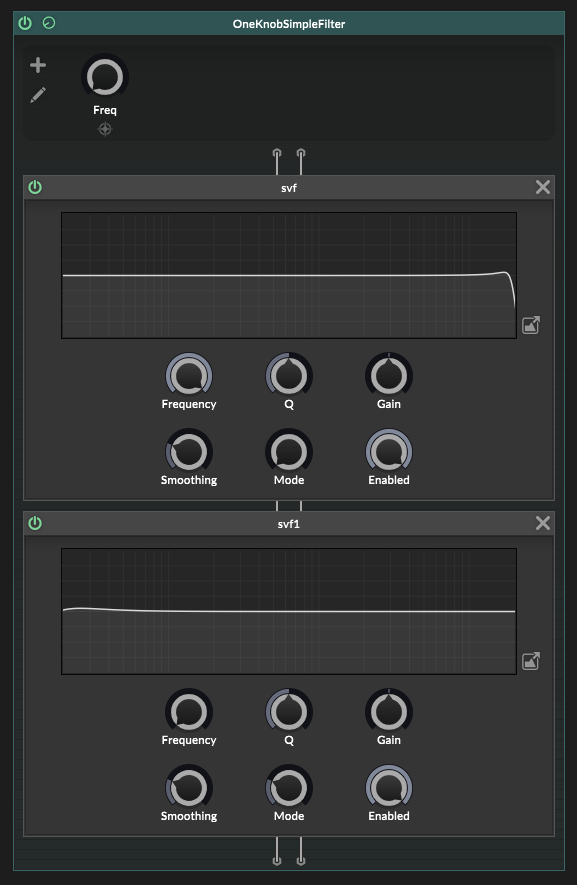Click the pencil edit icon

pyautogui.click(x=38, y=95)
